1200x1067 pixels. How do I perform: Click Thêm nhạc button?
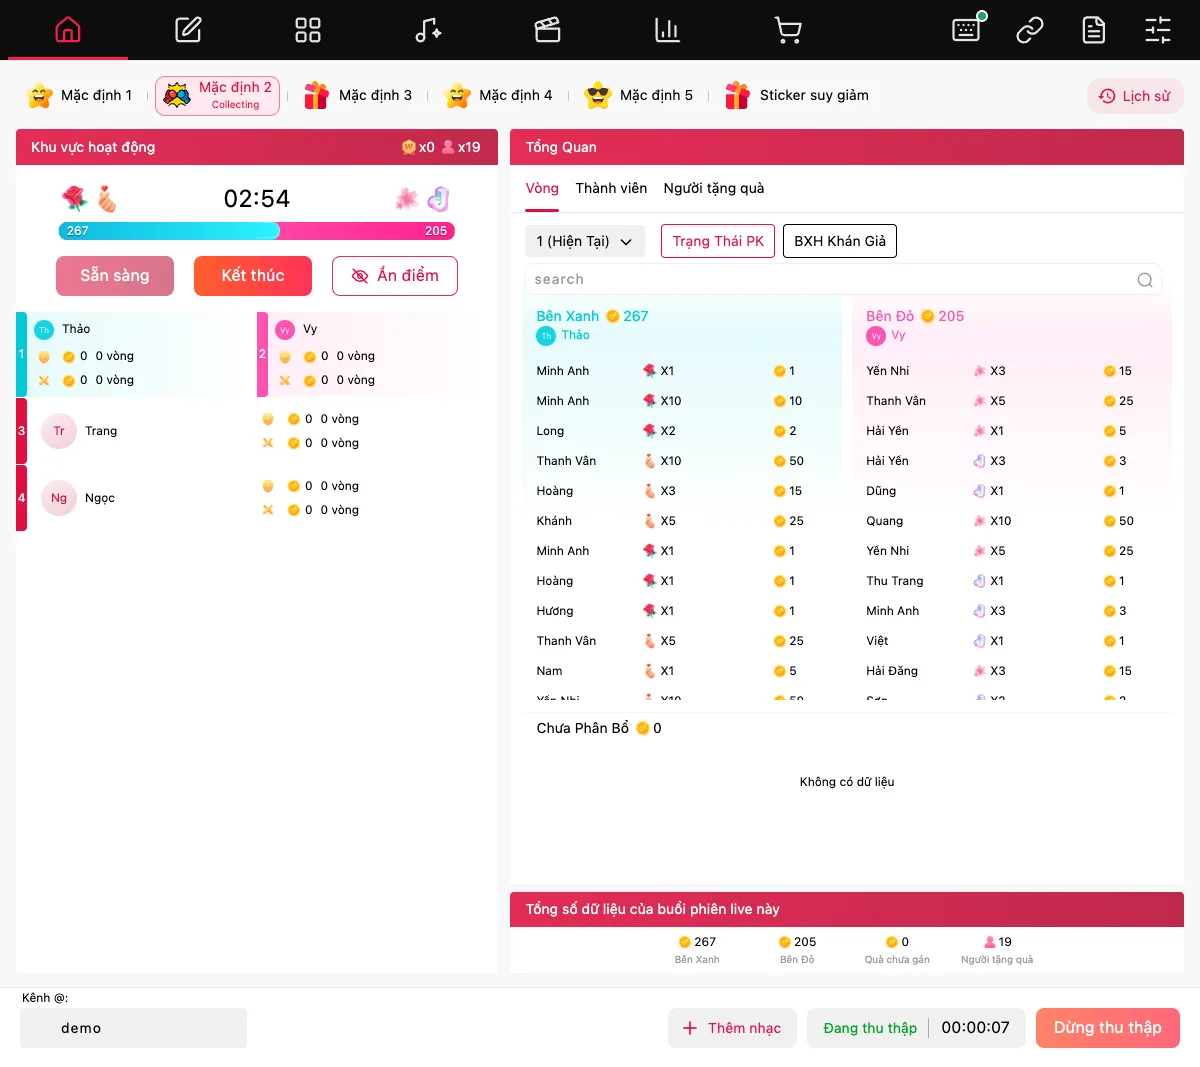coord(732,1028)
